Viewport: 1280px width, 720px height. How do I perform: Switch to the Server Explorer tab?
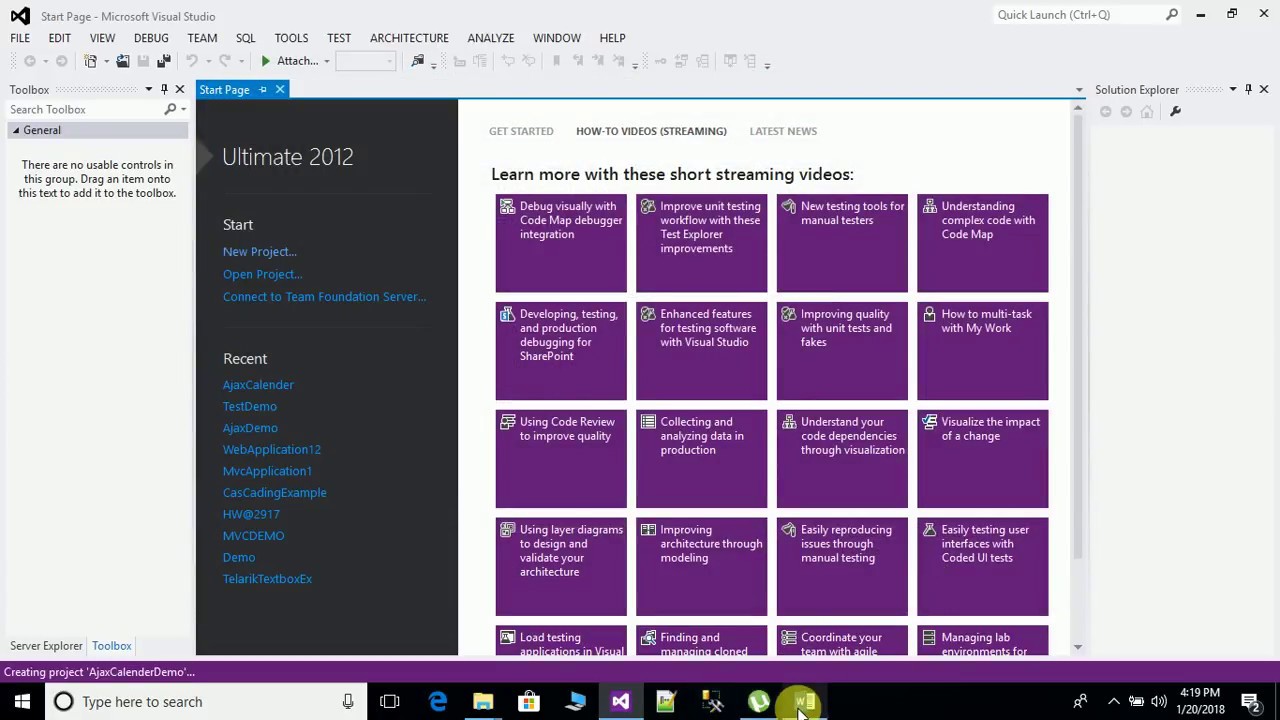46,646
